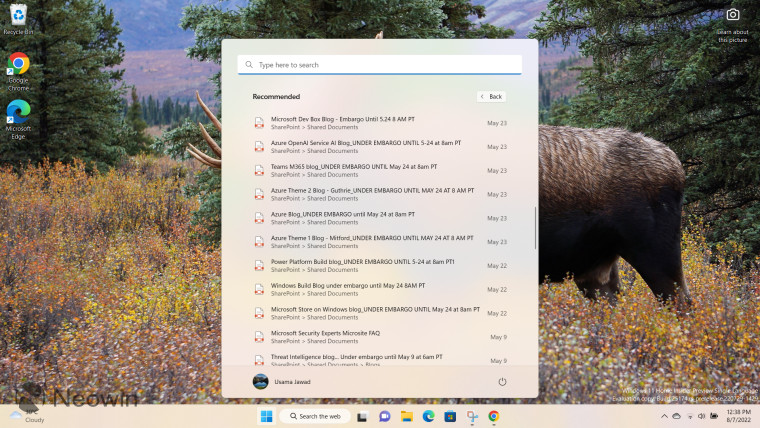Open the weather widget showing Cloudy
The height and width of the screenshot is (428, 760).
(x=28, y=416)
